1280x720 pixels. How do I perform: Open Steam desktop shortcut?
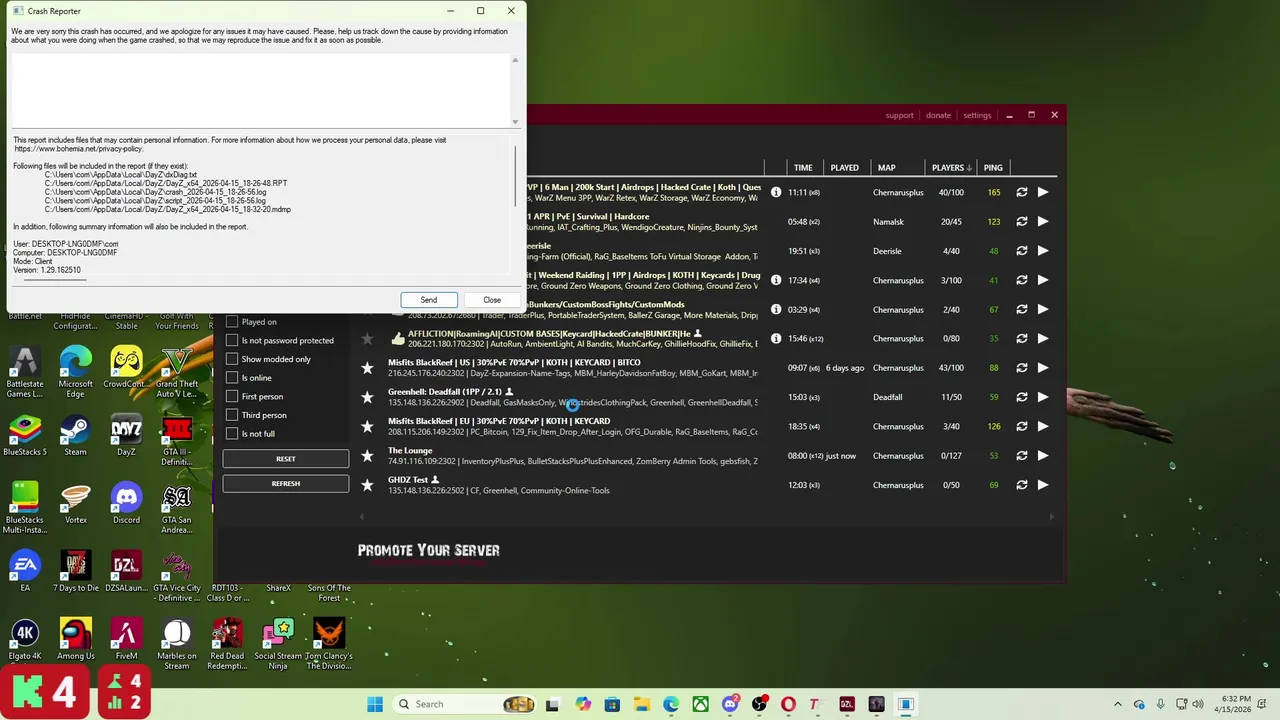pyautogui.click(x=75, y=435)
